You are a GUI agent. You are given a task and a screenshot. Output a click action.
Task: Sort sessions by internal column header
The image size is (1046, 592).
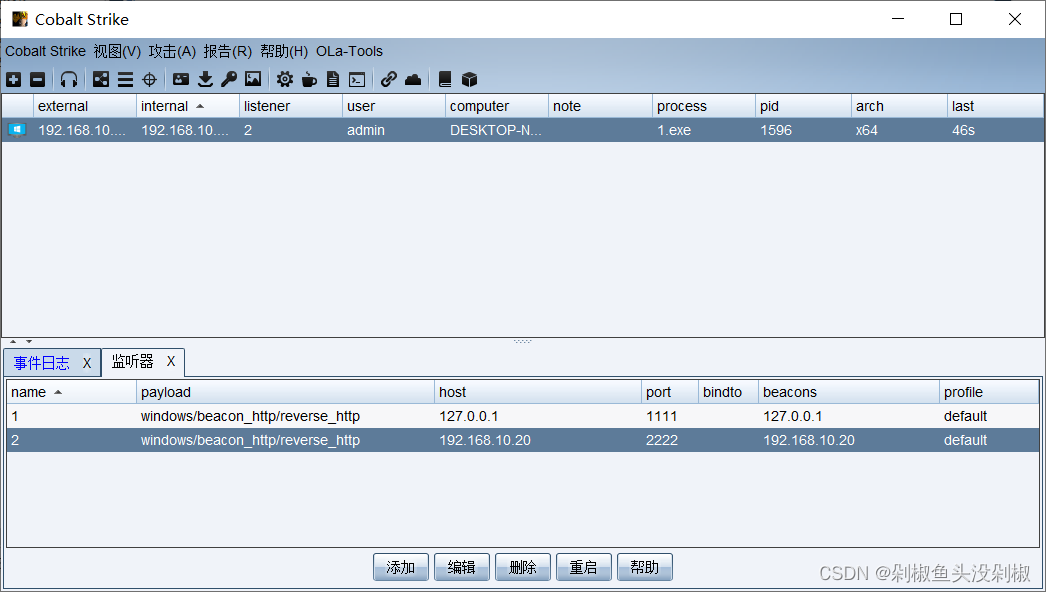point(187,106)
